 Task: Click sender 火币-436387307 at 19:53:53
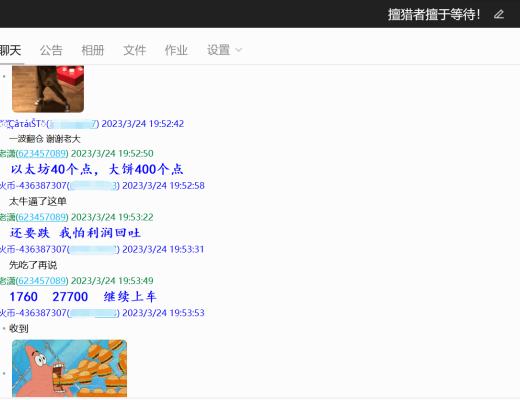pyautogui.click(x=33, y=313)
